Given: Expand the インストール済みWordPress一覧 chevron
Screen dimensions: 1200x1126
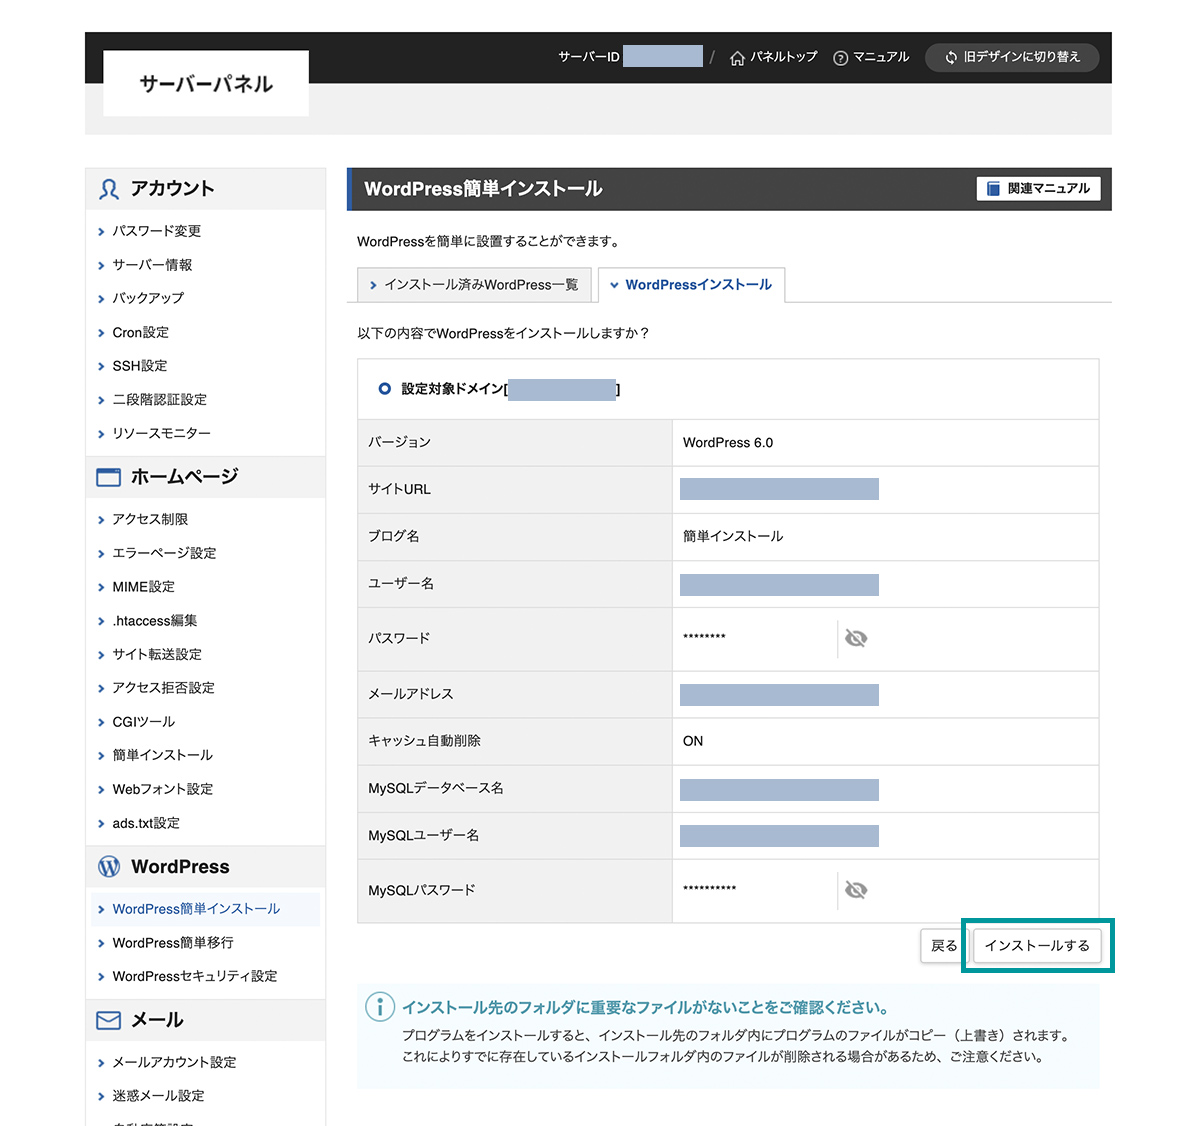Looking at the screenshot, I should 373,285.
